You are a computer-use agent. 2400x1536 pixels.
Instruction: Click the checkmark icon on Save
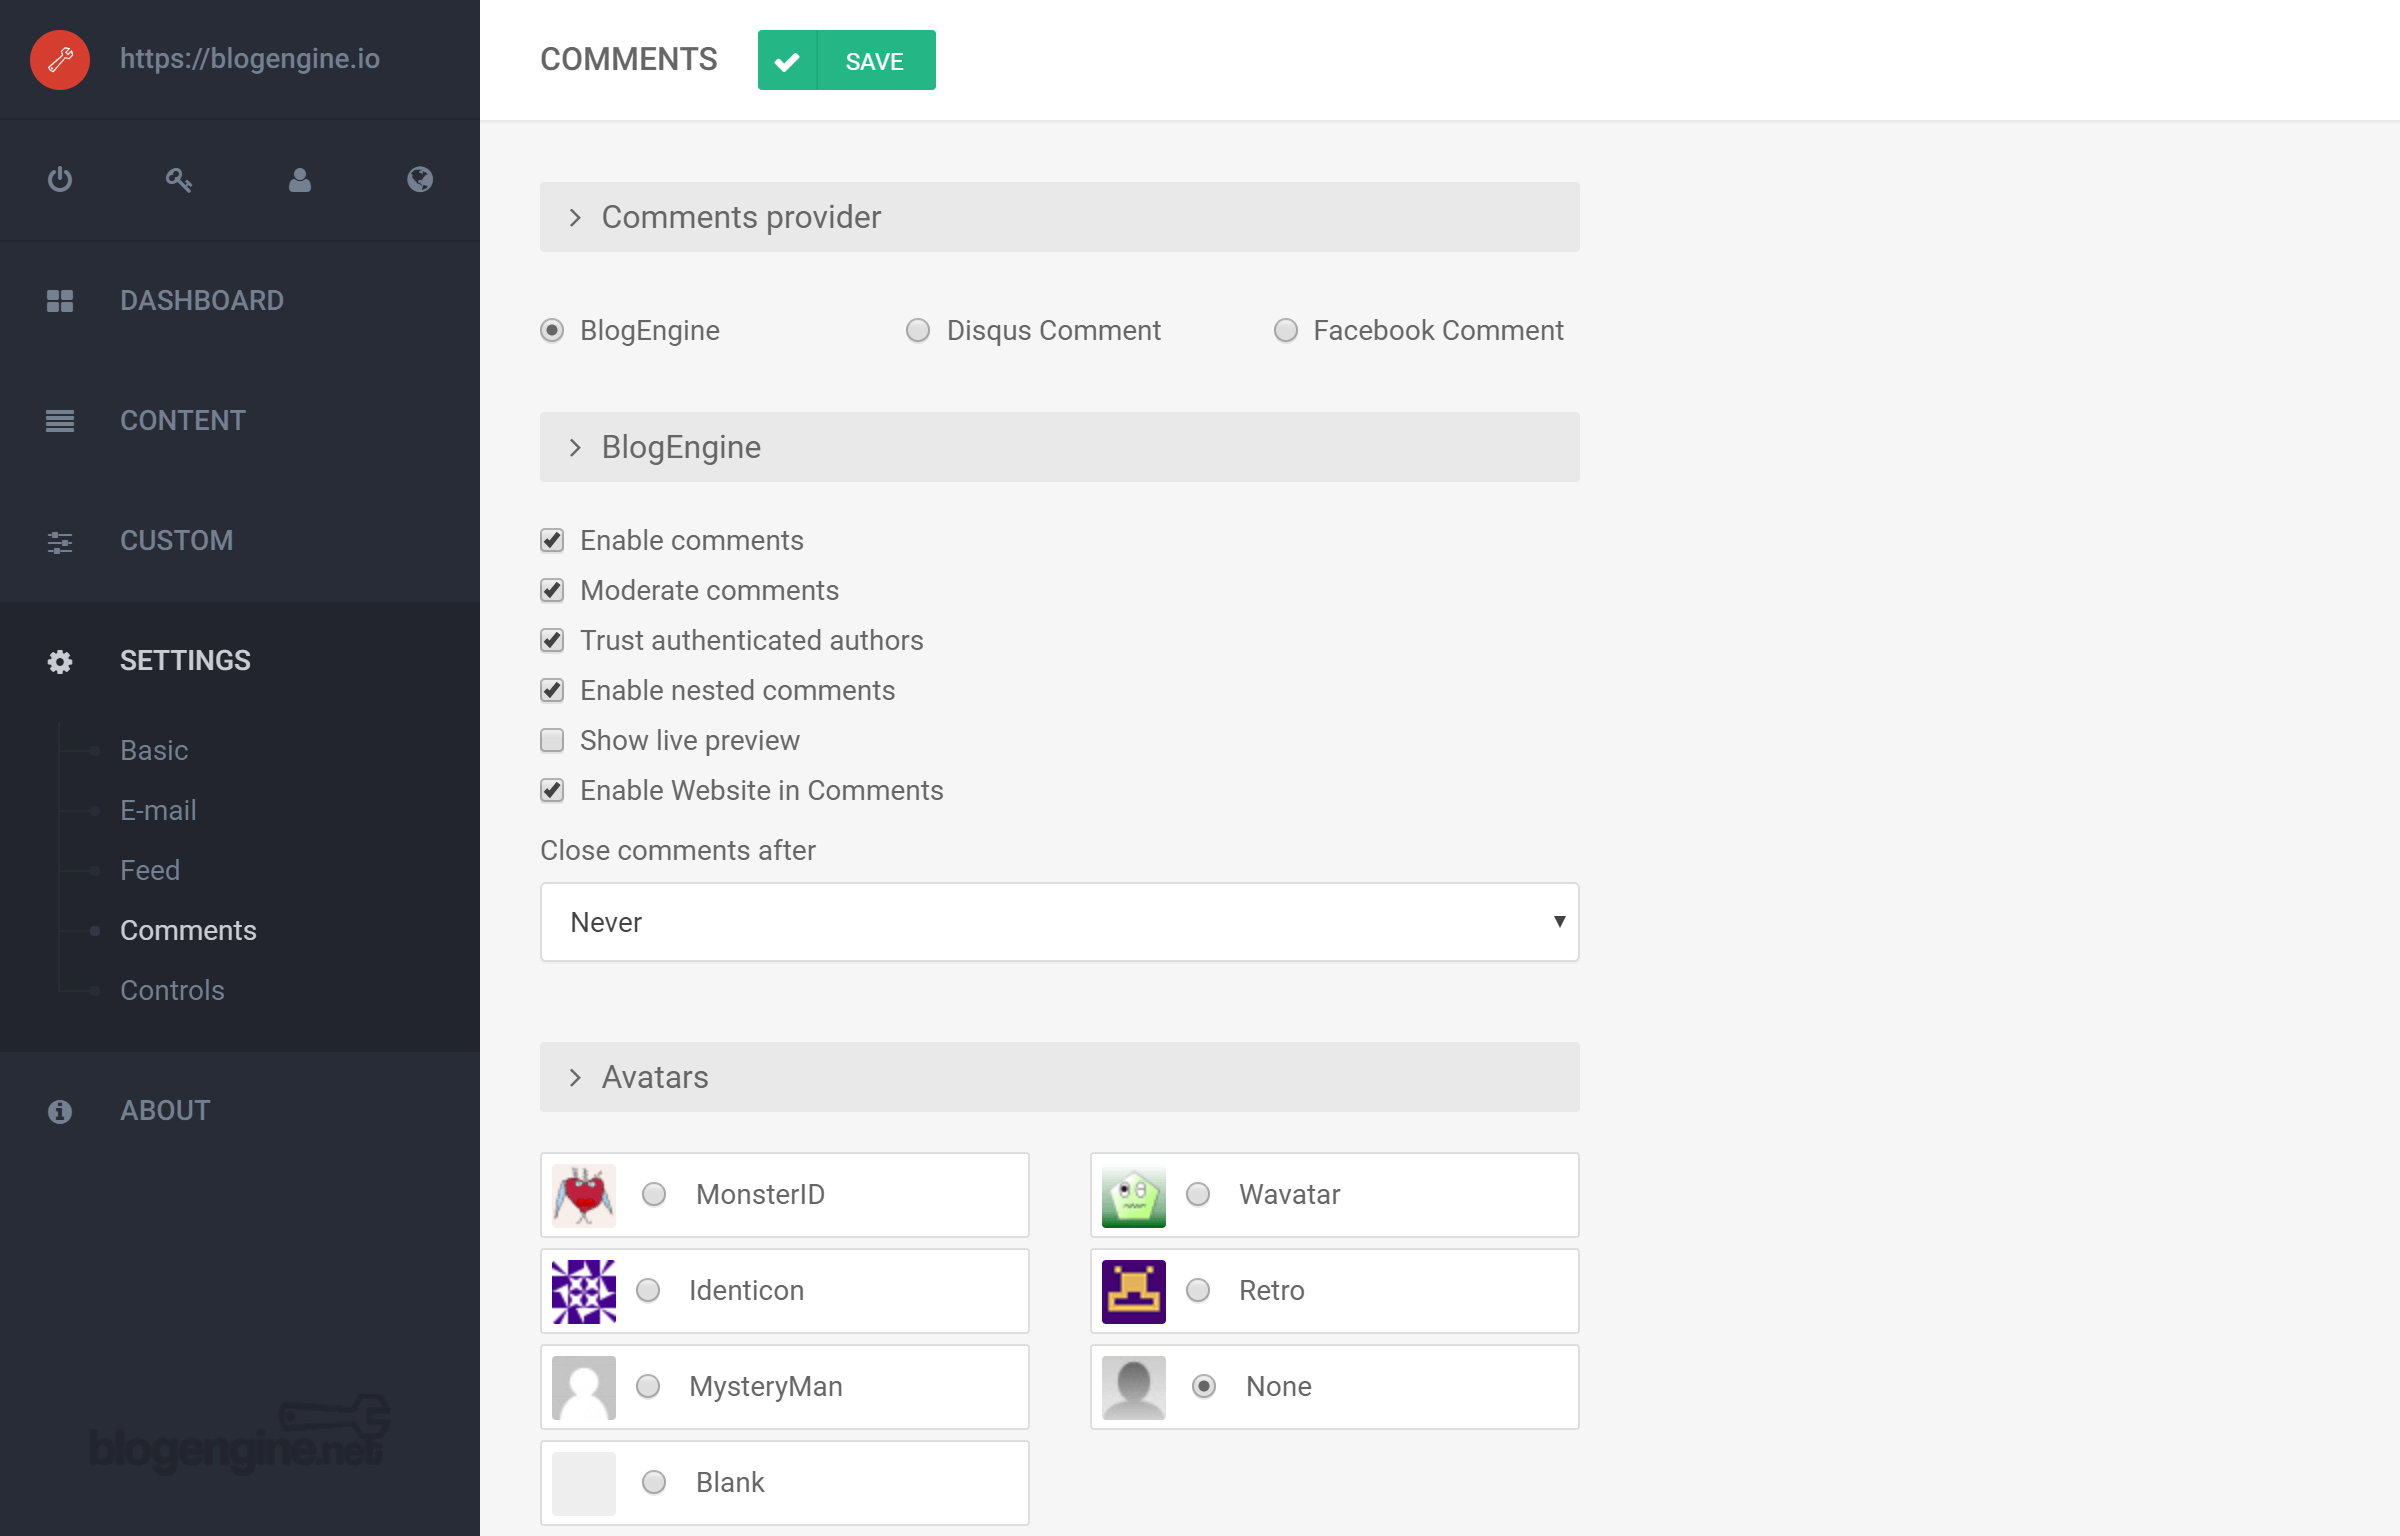coord(787,61)
